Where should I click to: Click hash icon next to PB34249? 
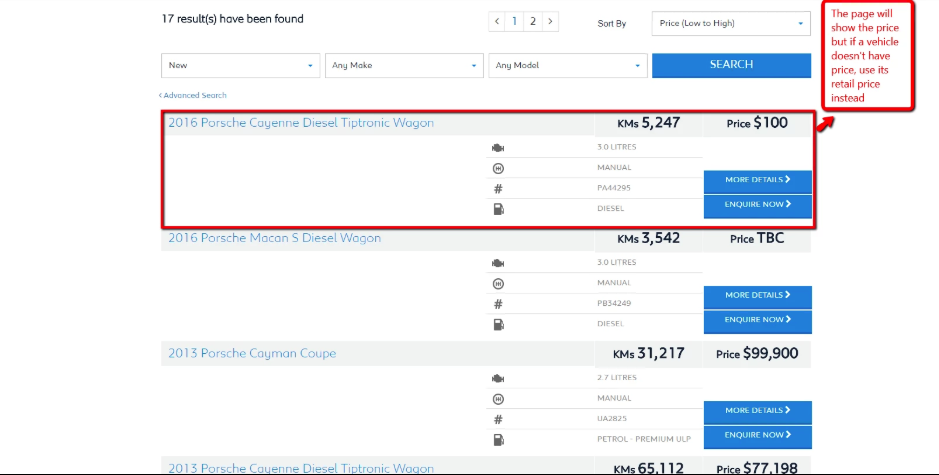[x=498, y=304]
